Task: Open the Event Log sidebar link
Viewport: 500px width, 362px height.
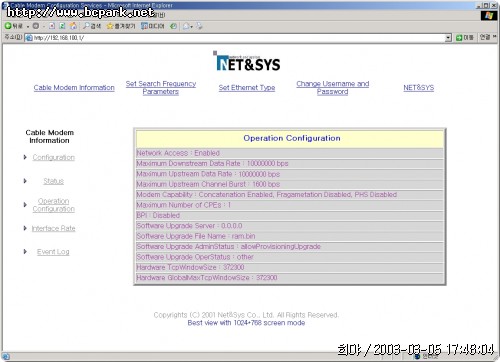Action: click(x=53, y=252)
